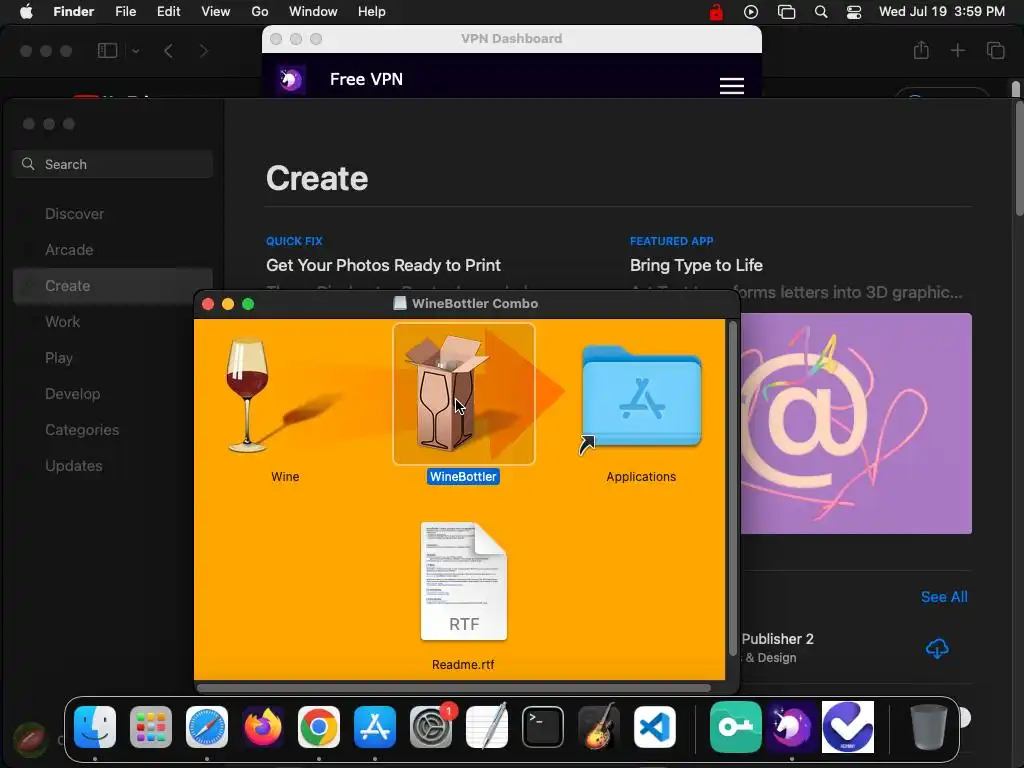Image resolution: width=1024 pixels, height=768 pixels.
Task: Click WineBottler Combo horizontal scrollbar
Action: (x=454, y=688)
